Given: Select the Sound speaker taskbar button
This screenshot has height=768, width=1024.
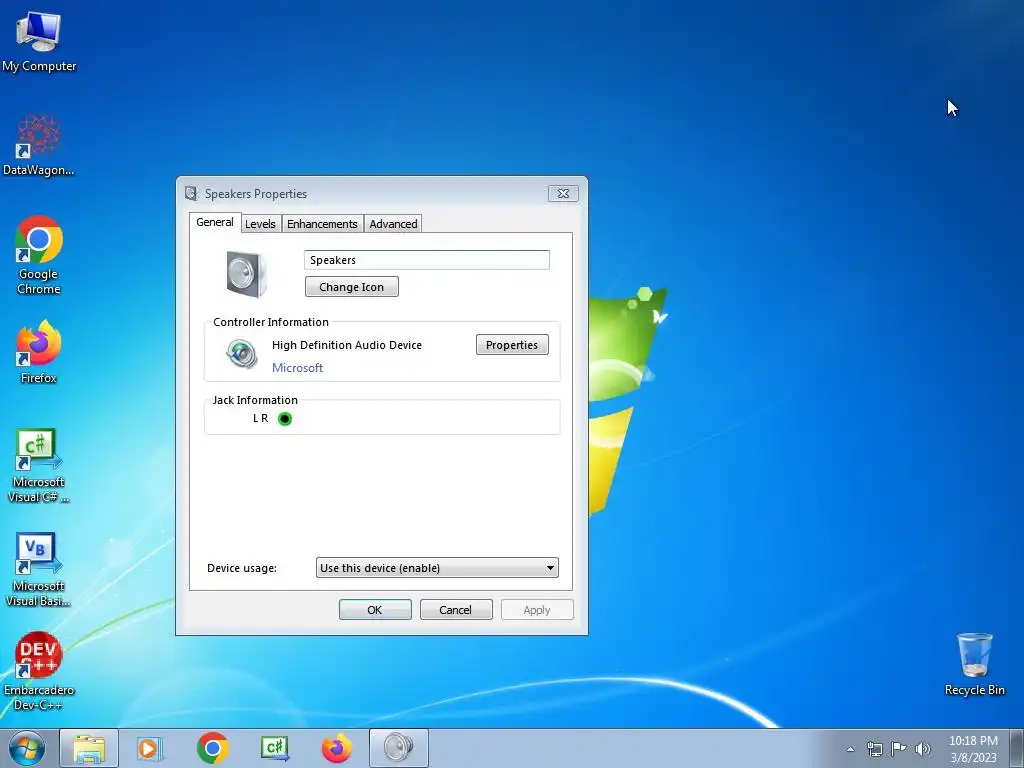Looking at the screenshot, I should tap(399, 748).
